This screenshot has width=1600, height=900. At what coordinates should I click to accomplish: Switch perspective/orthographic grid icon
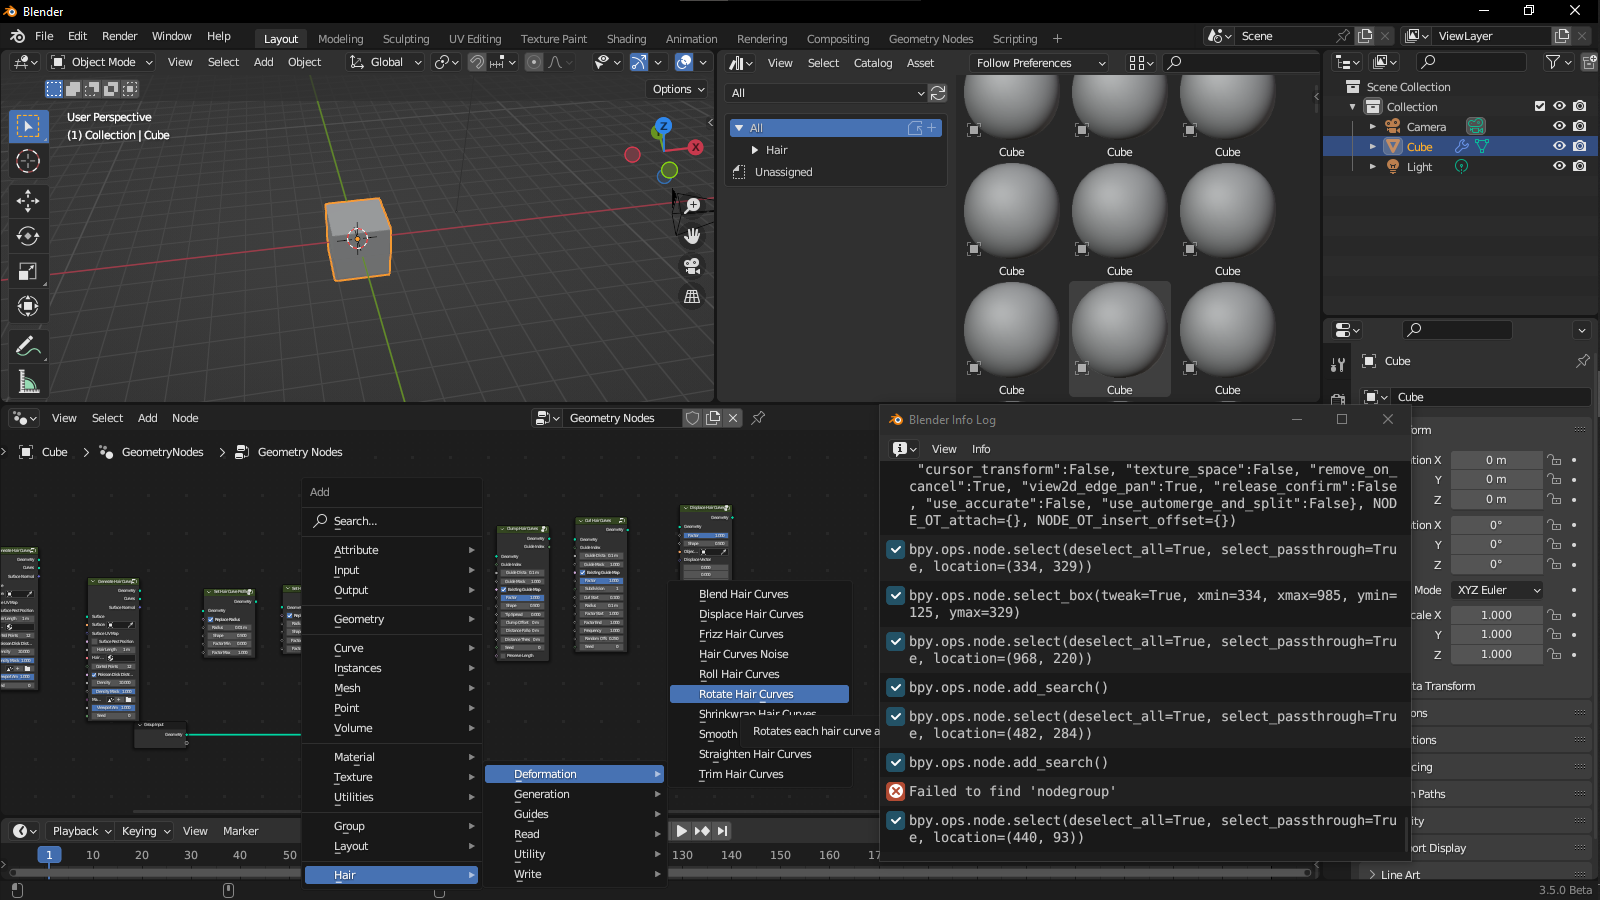click(x=692, y=296)
